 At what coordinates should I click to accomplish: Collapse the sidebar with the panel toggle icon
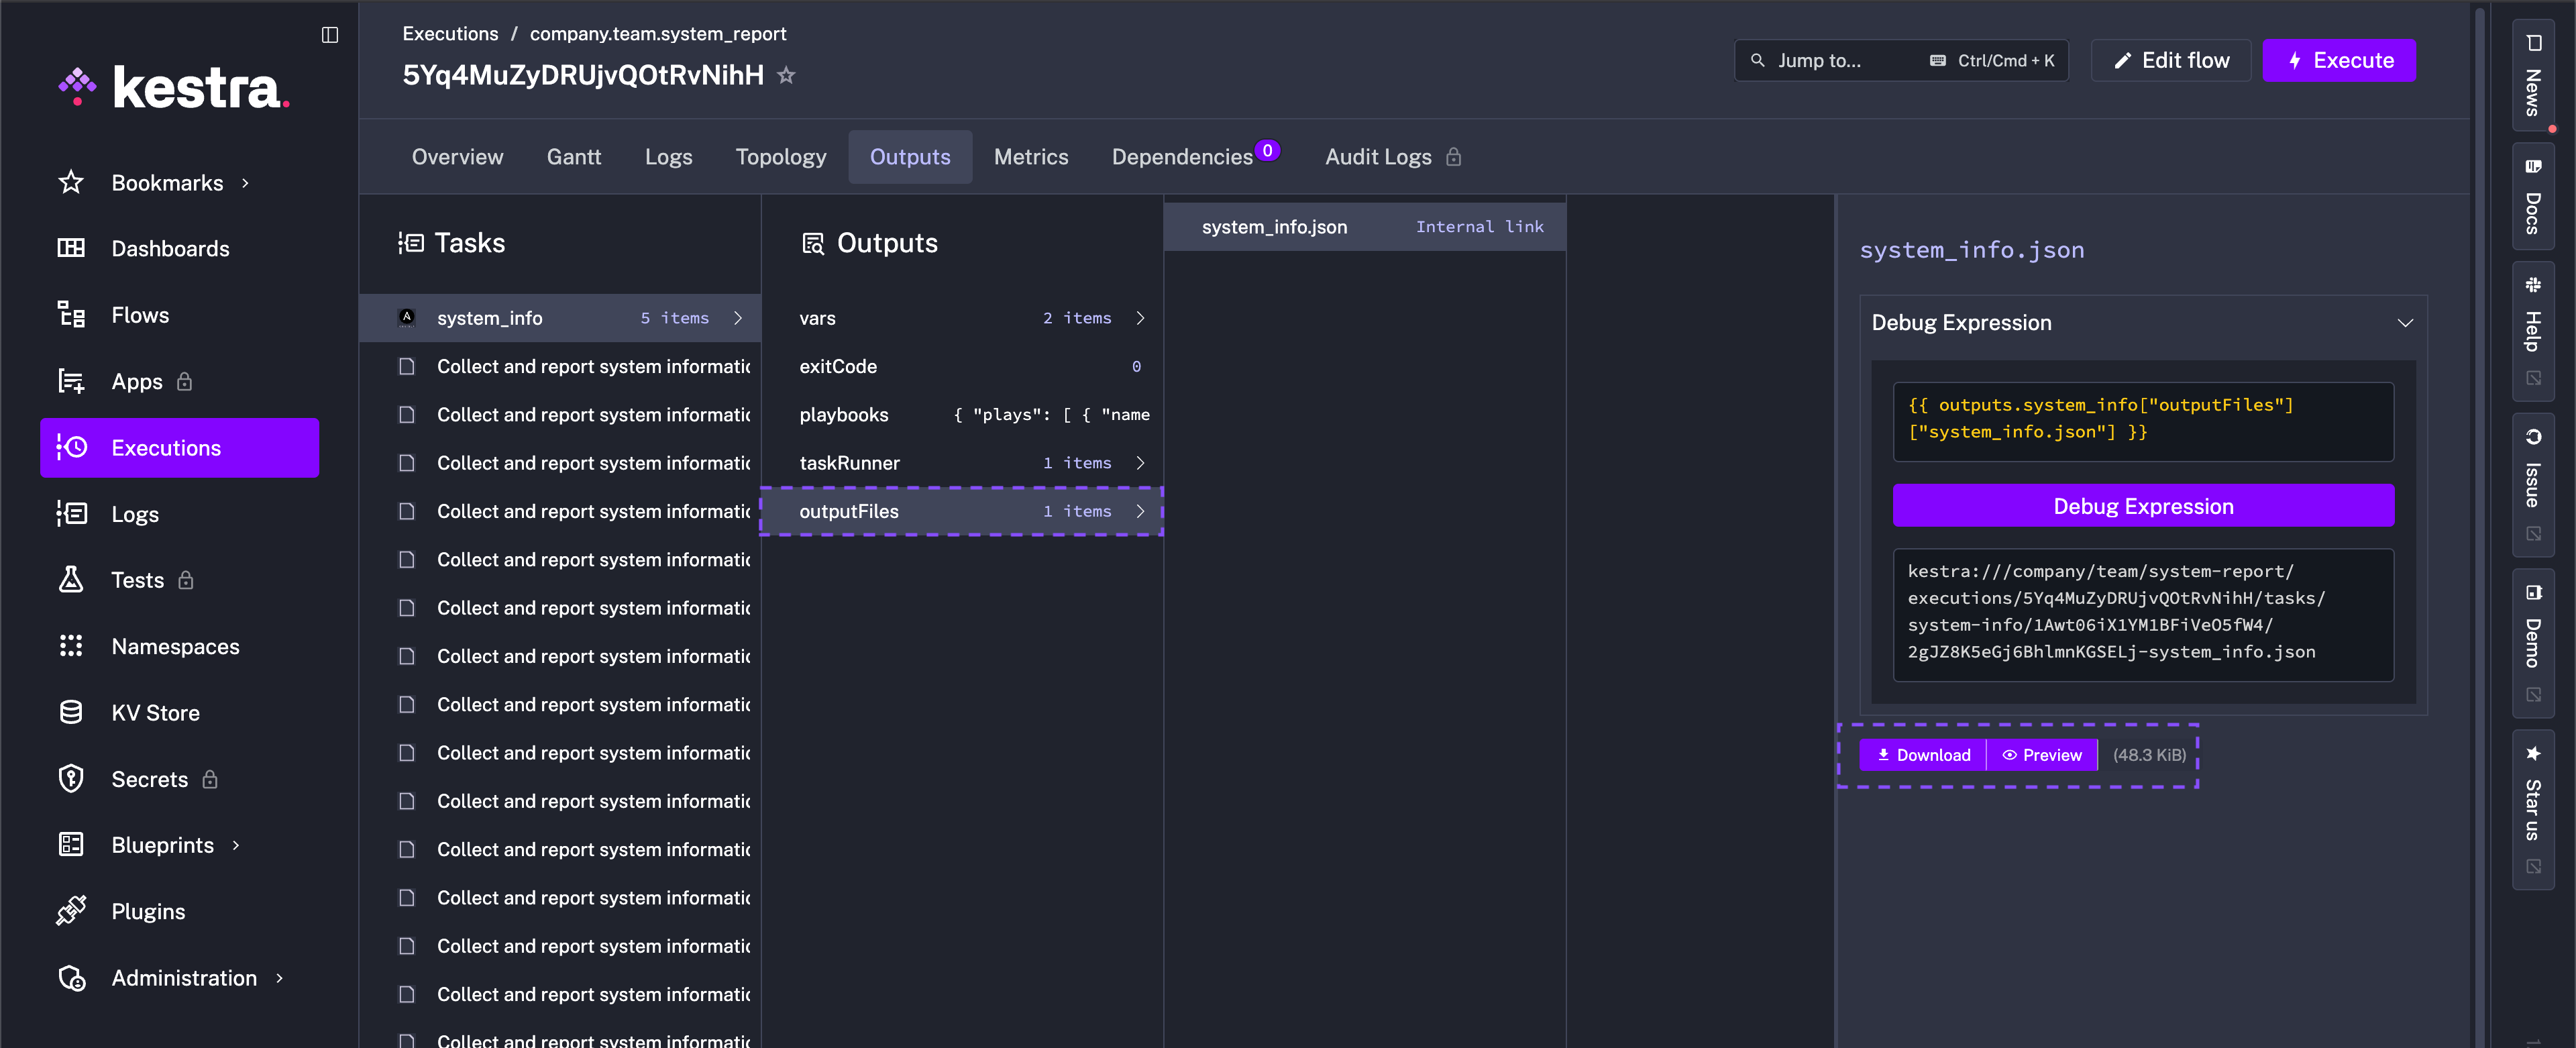[x=330, y=35]
